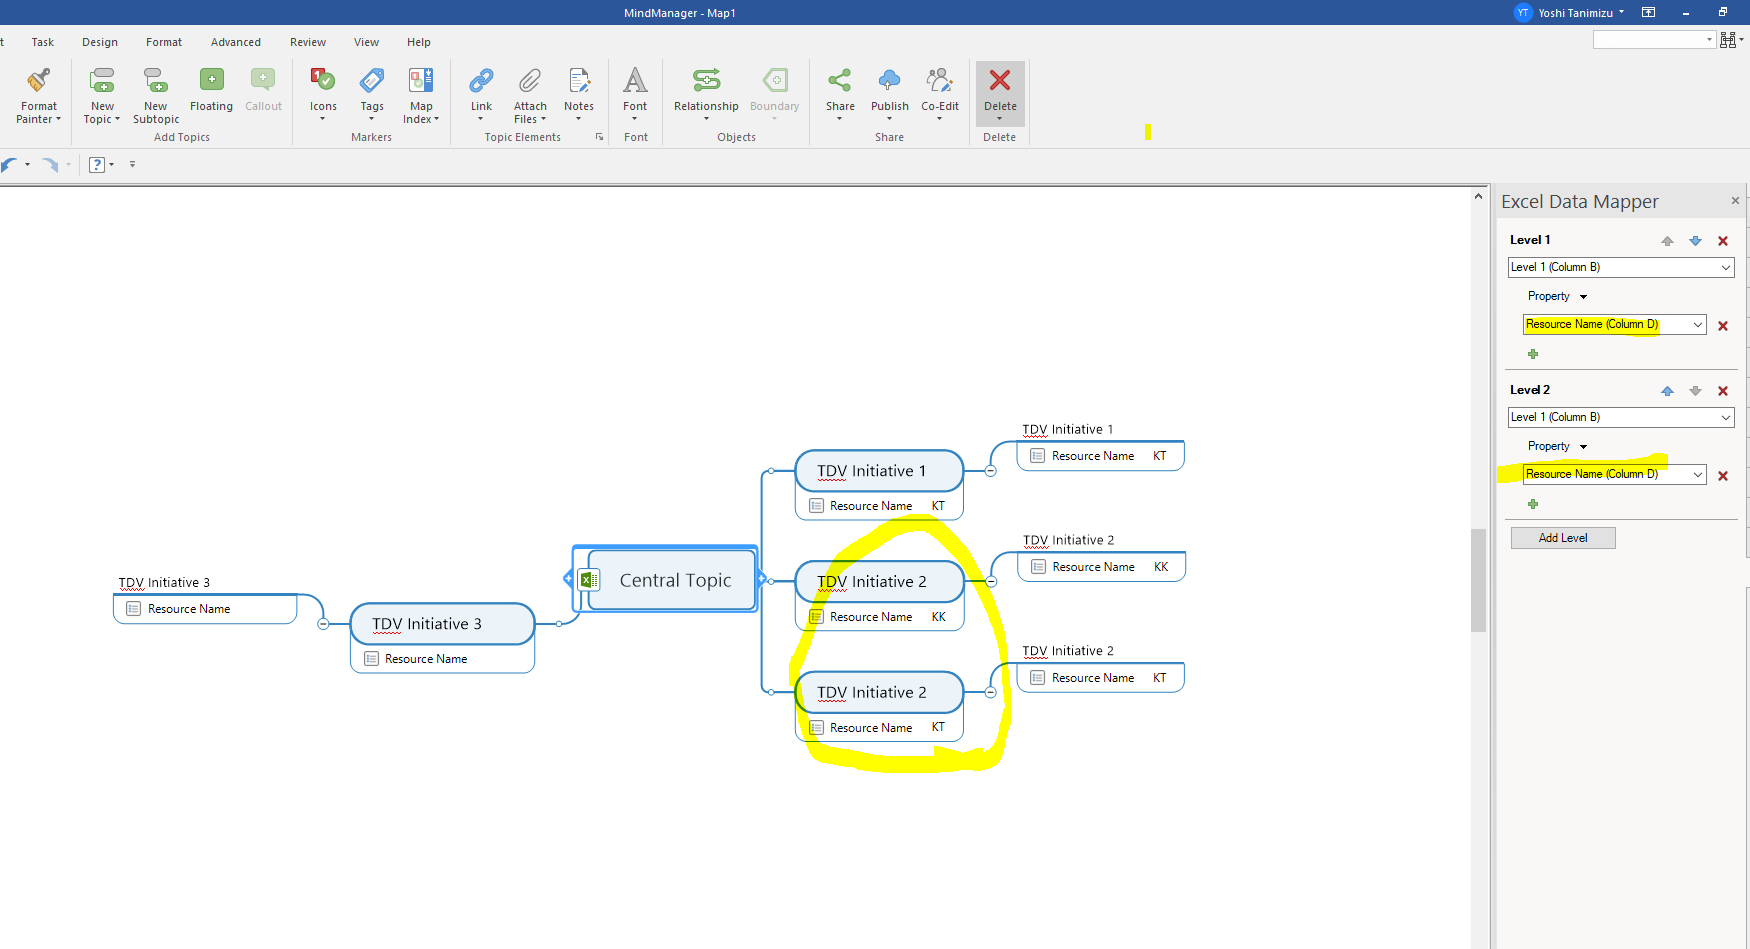Click the Relationship tool icon
The width and height of the screenshot is (1750, 949).
[706, 81]
